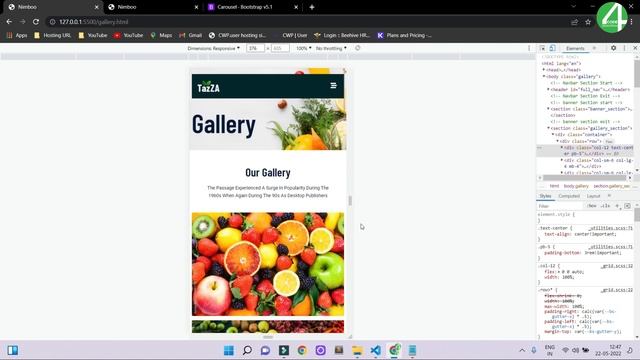Screen dimensions: 640x360
Task: Open the CWP | User bookmark
Action: 294,36
